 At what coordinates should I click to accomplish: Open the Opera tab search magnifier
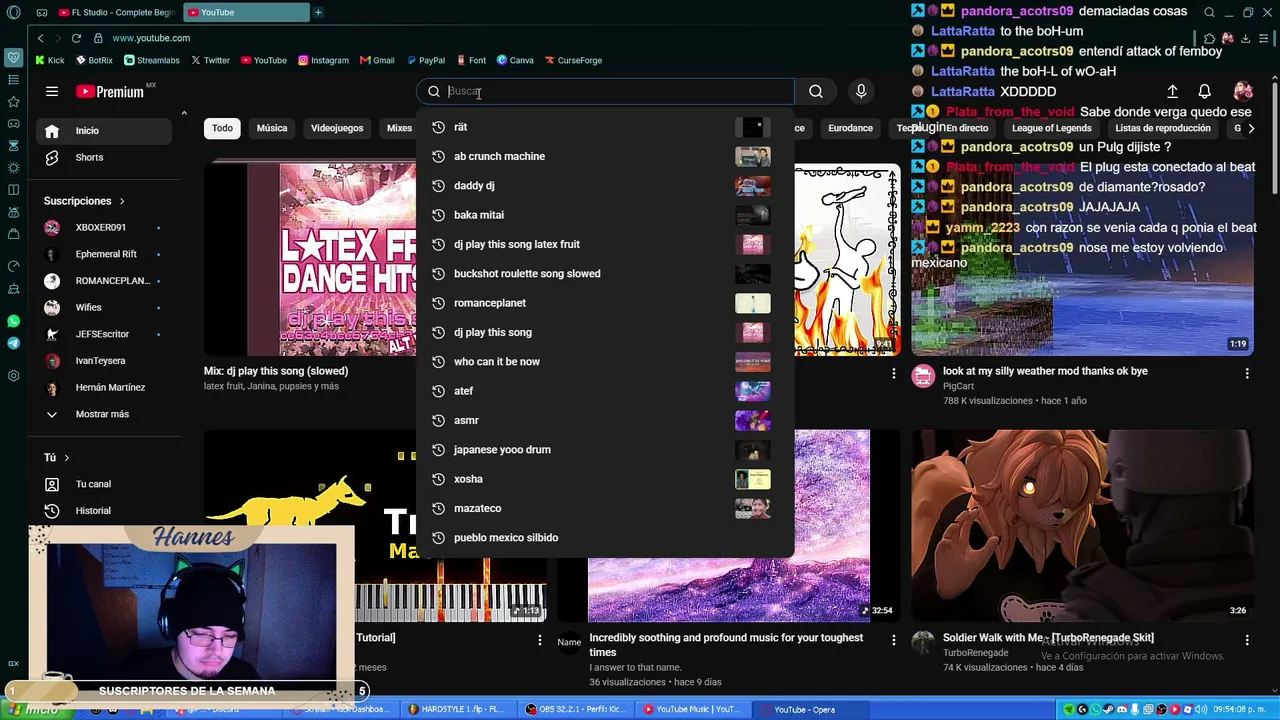[1209, 12]
